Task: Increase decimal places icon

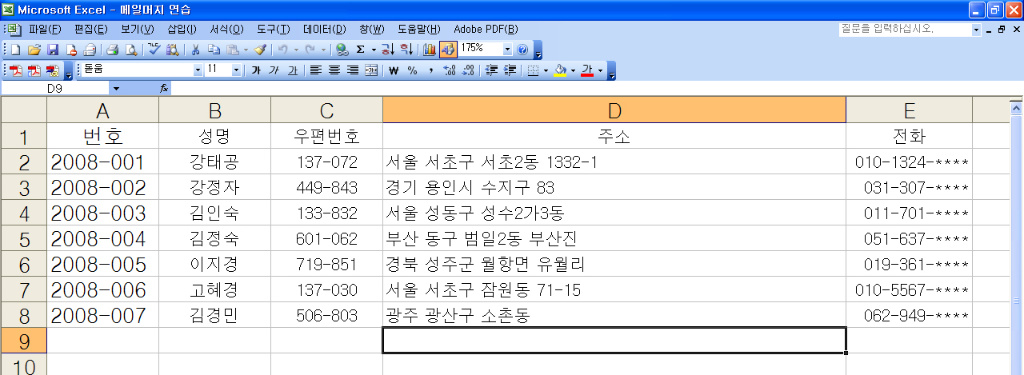Action: 449,71
